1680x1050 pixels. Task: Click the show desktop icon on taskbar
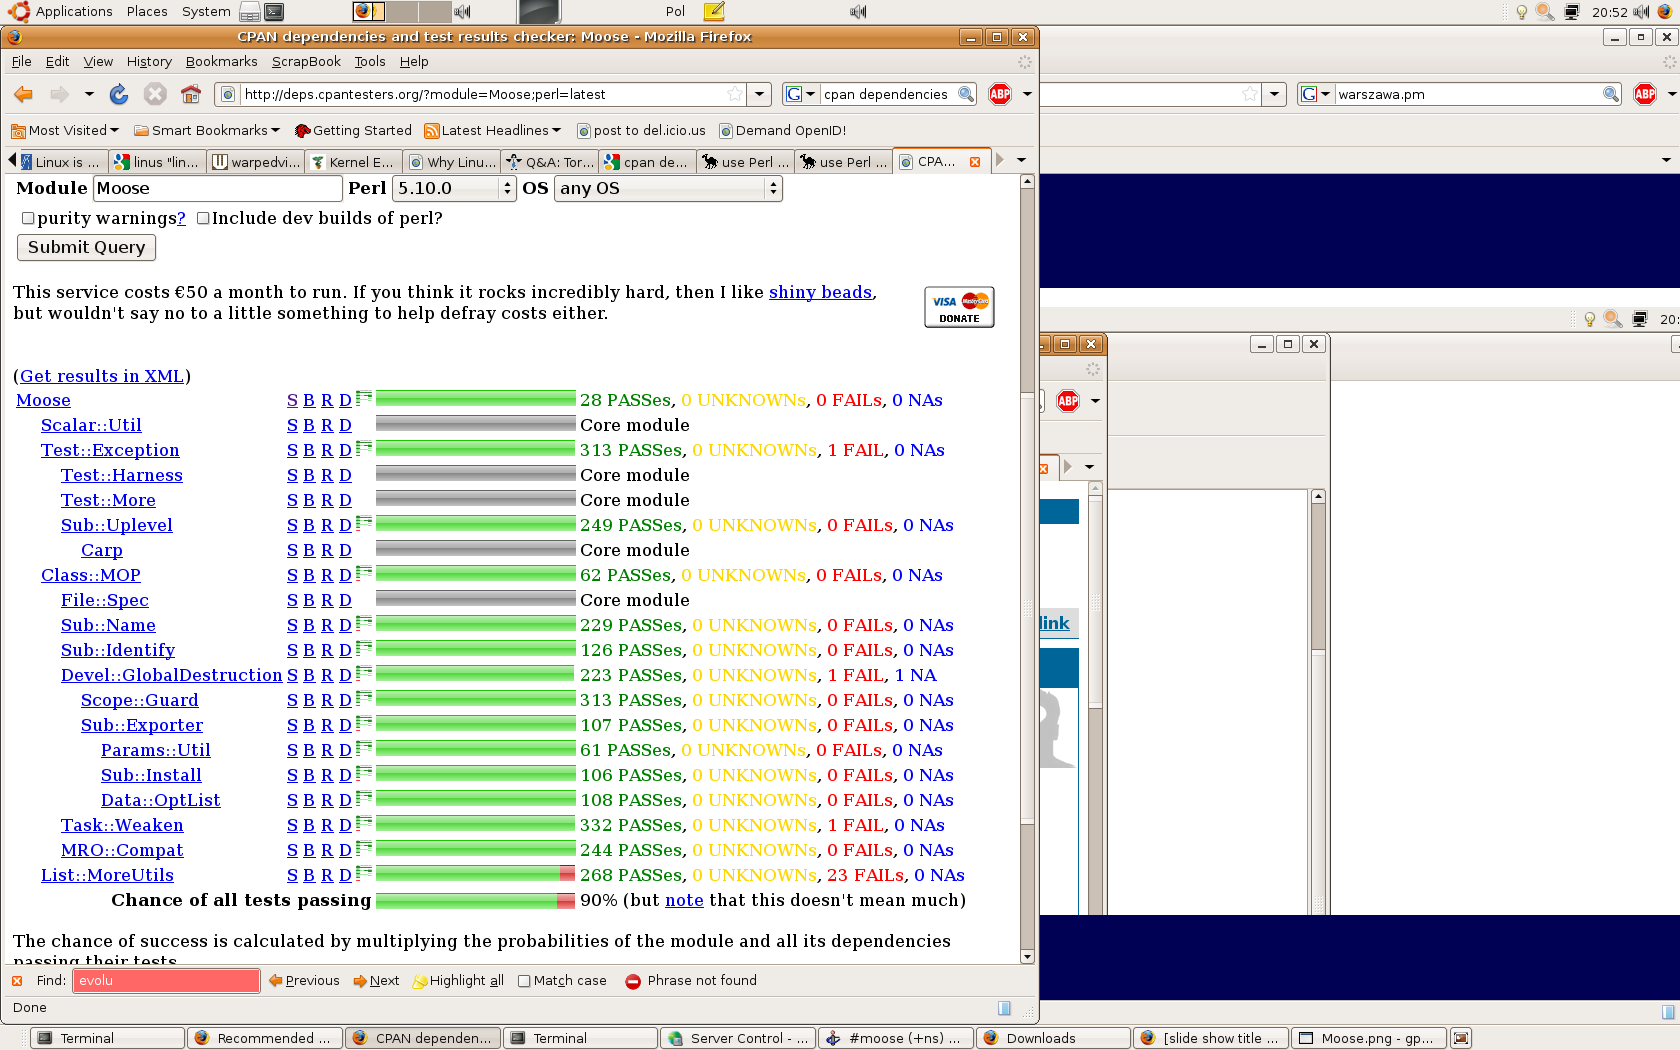(x=1461, y=1038)
